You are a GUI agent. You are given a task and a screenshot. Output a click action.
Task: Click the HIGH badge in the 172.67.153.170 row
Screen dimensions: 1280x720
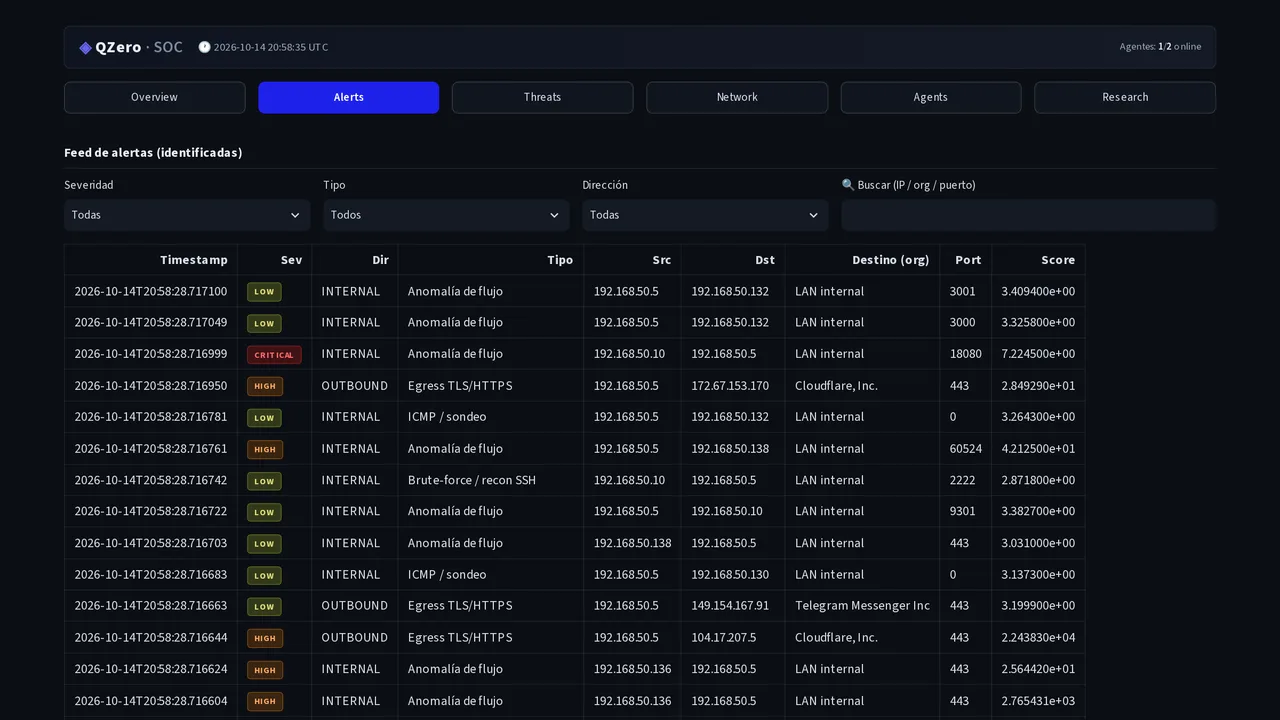[x=265, y=386]
